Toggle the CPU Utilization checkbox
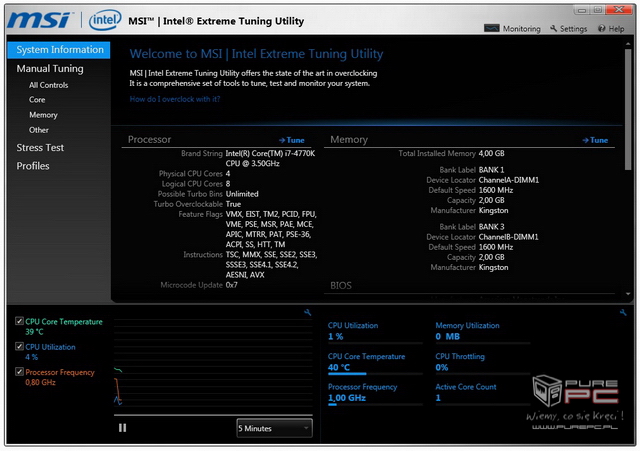 tap(20, 347)
